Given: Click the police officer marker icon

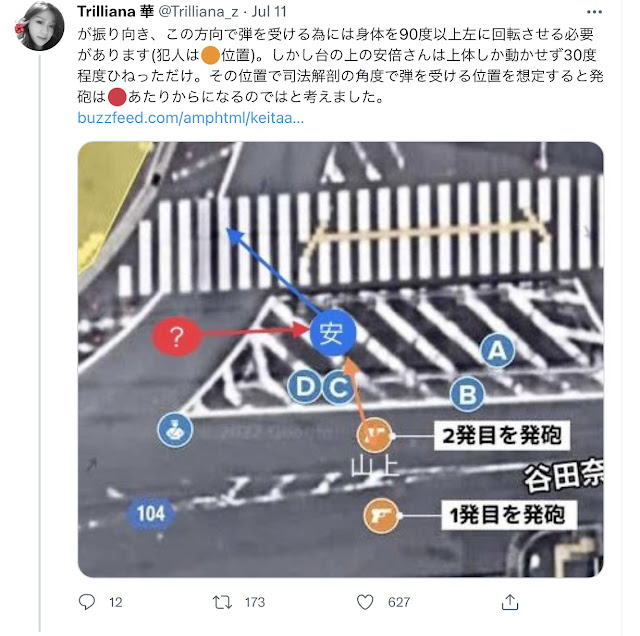Looking at the screenshot, I should 175,430.
